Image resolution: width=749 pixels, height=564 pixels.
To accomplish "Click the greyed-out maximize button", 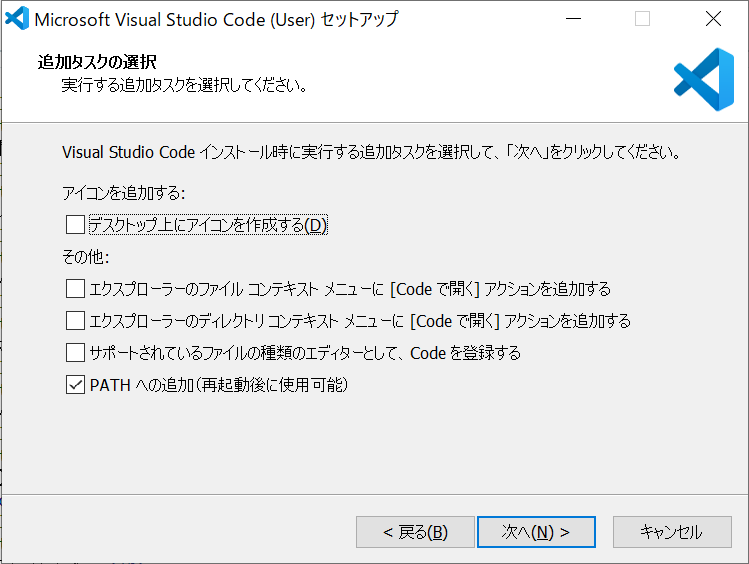I will (642, 19).
